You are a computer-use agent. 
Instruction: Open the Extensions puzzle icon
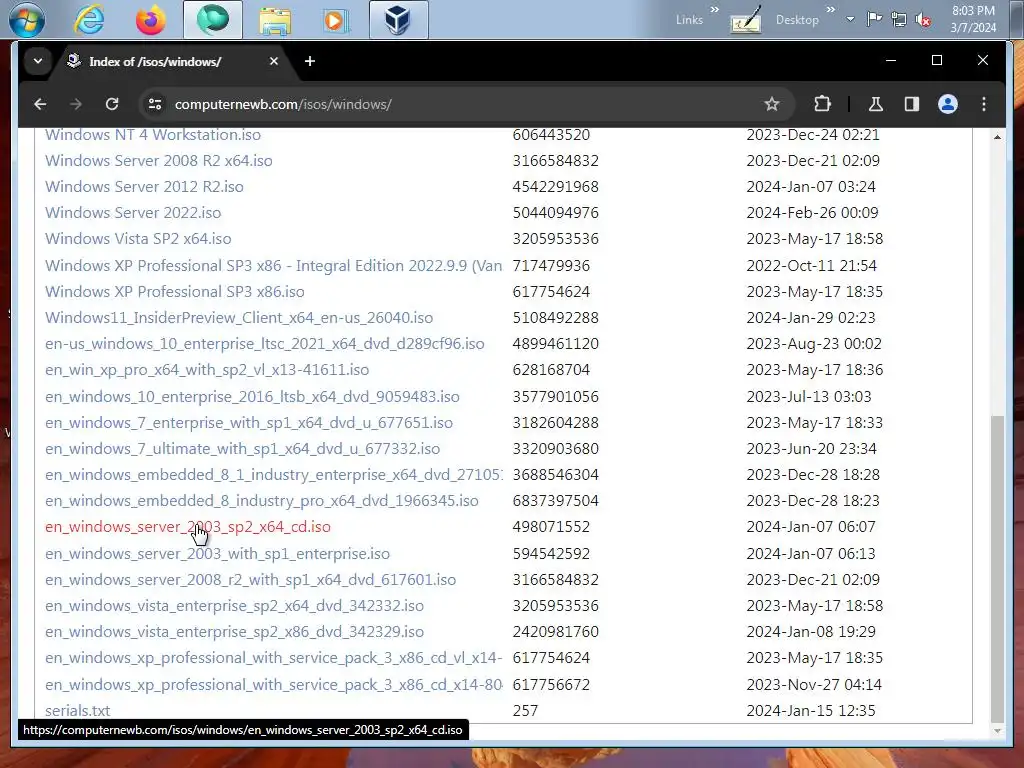point(822,104)
